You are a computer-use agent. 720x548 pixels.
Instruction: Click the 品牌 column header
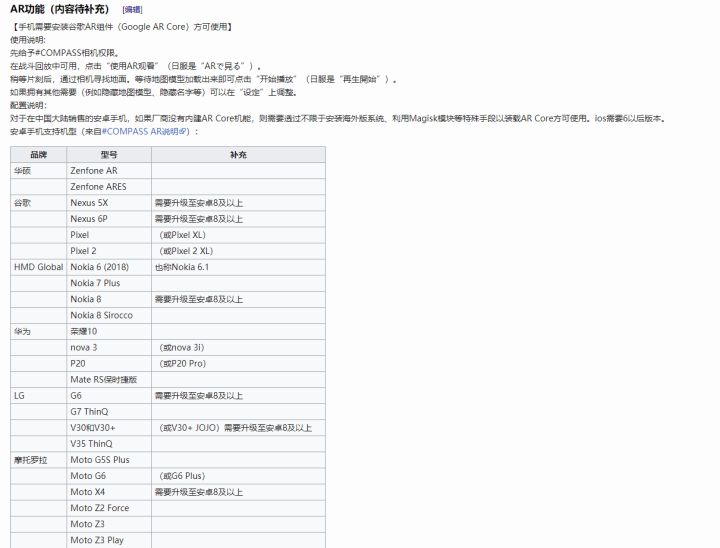tap(39, 155)
